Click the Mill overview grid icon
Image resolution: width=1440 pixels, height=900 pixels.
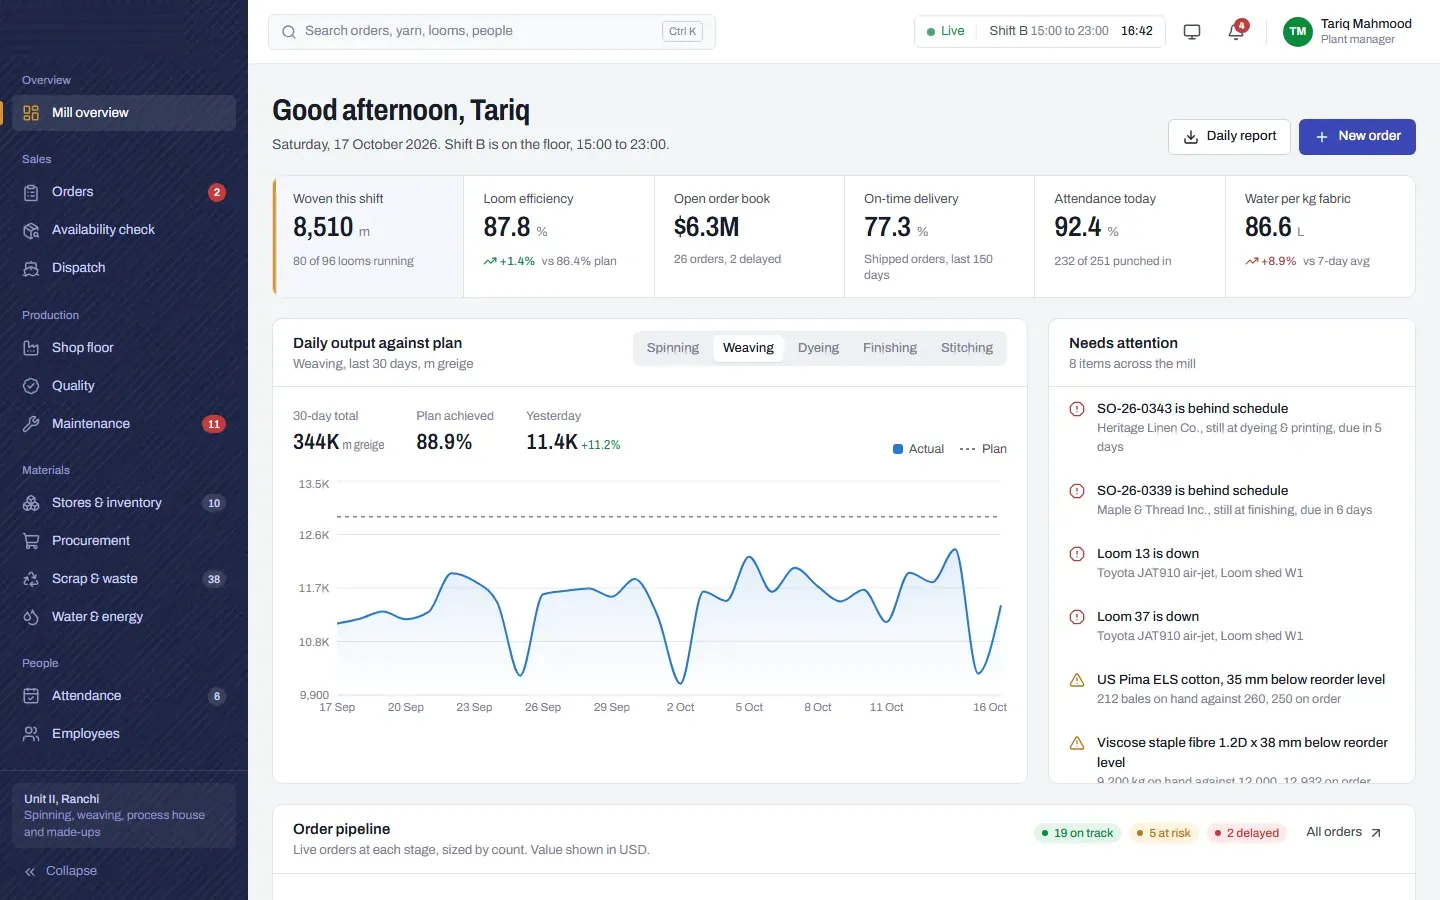(31, 113)
